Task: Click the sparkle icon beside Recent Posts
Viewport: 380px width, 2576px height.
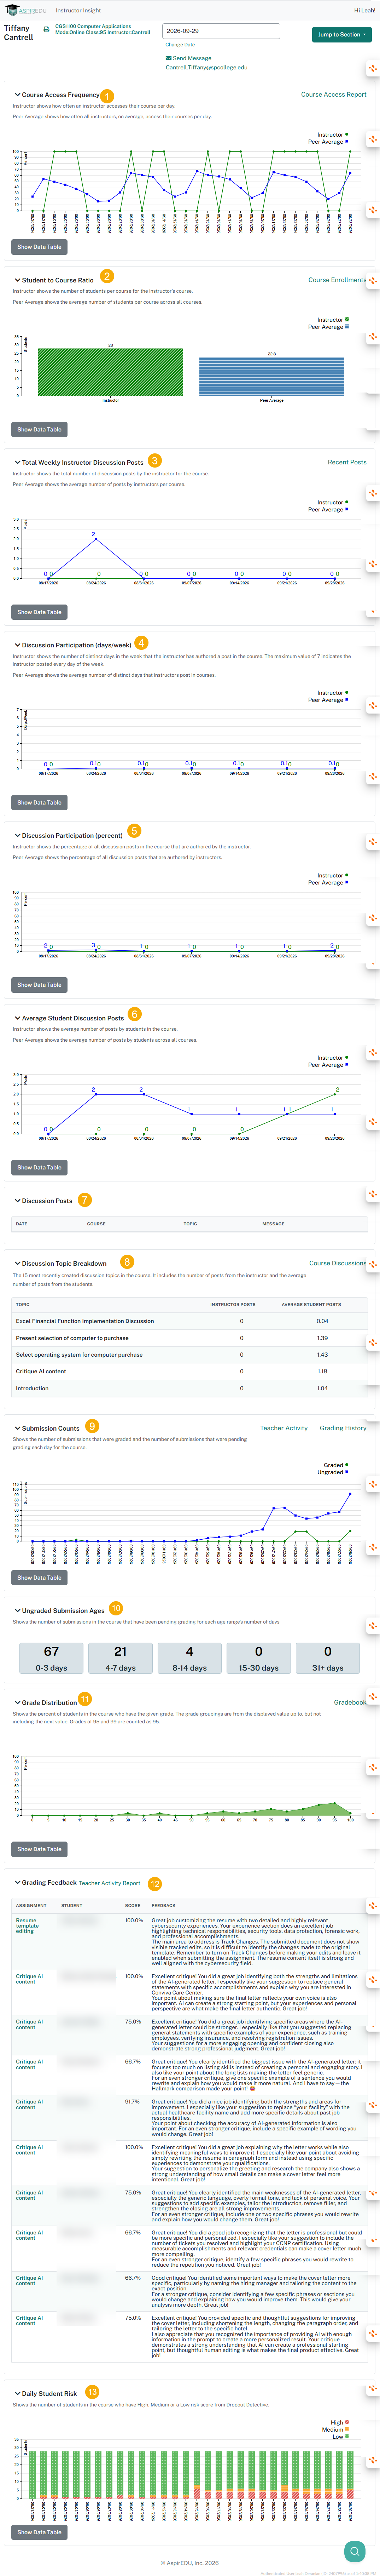Action: (373, 493)
